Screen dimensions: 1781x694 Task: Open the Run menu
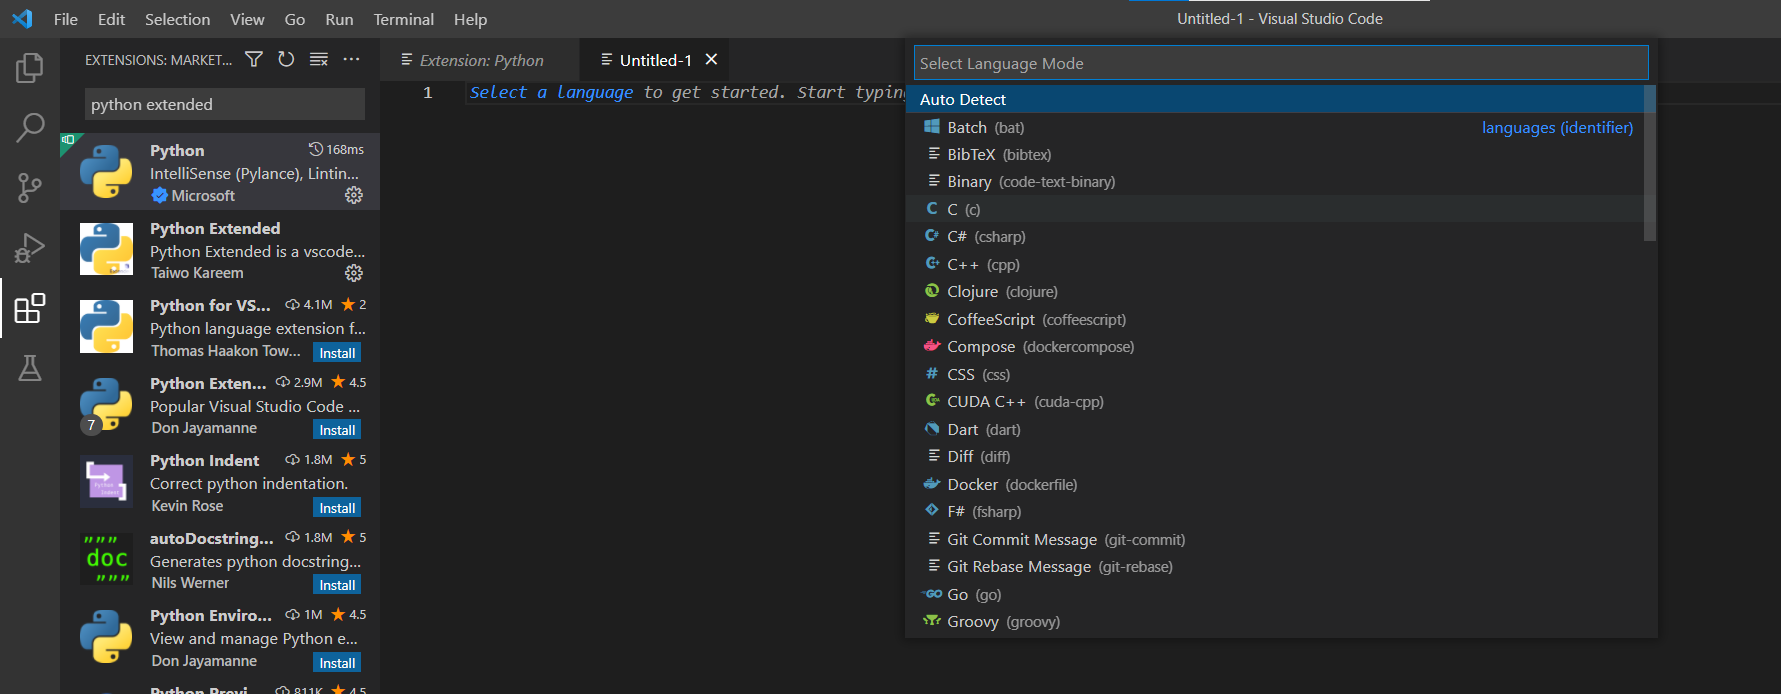pos(339,19)
